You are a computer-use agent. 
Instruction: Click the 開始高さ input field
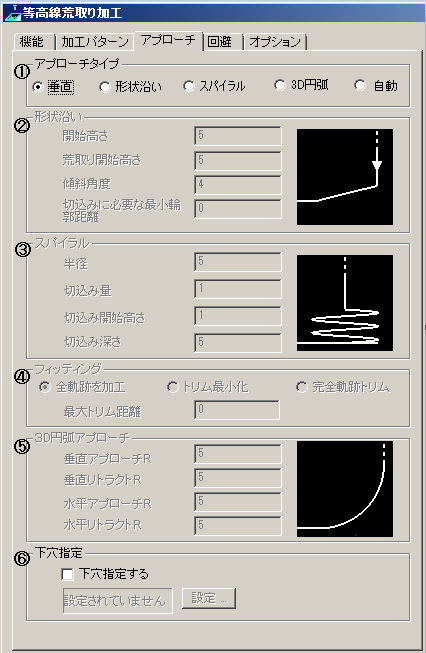(238, 136)
